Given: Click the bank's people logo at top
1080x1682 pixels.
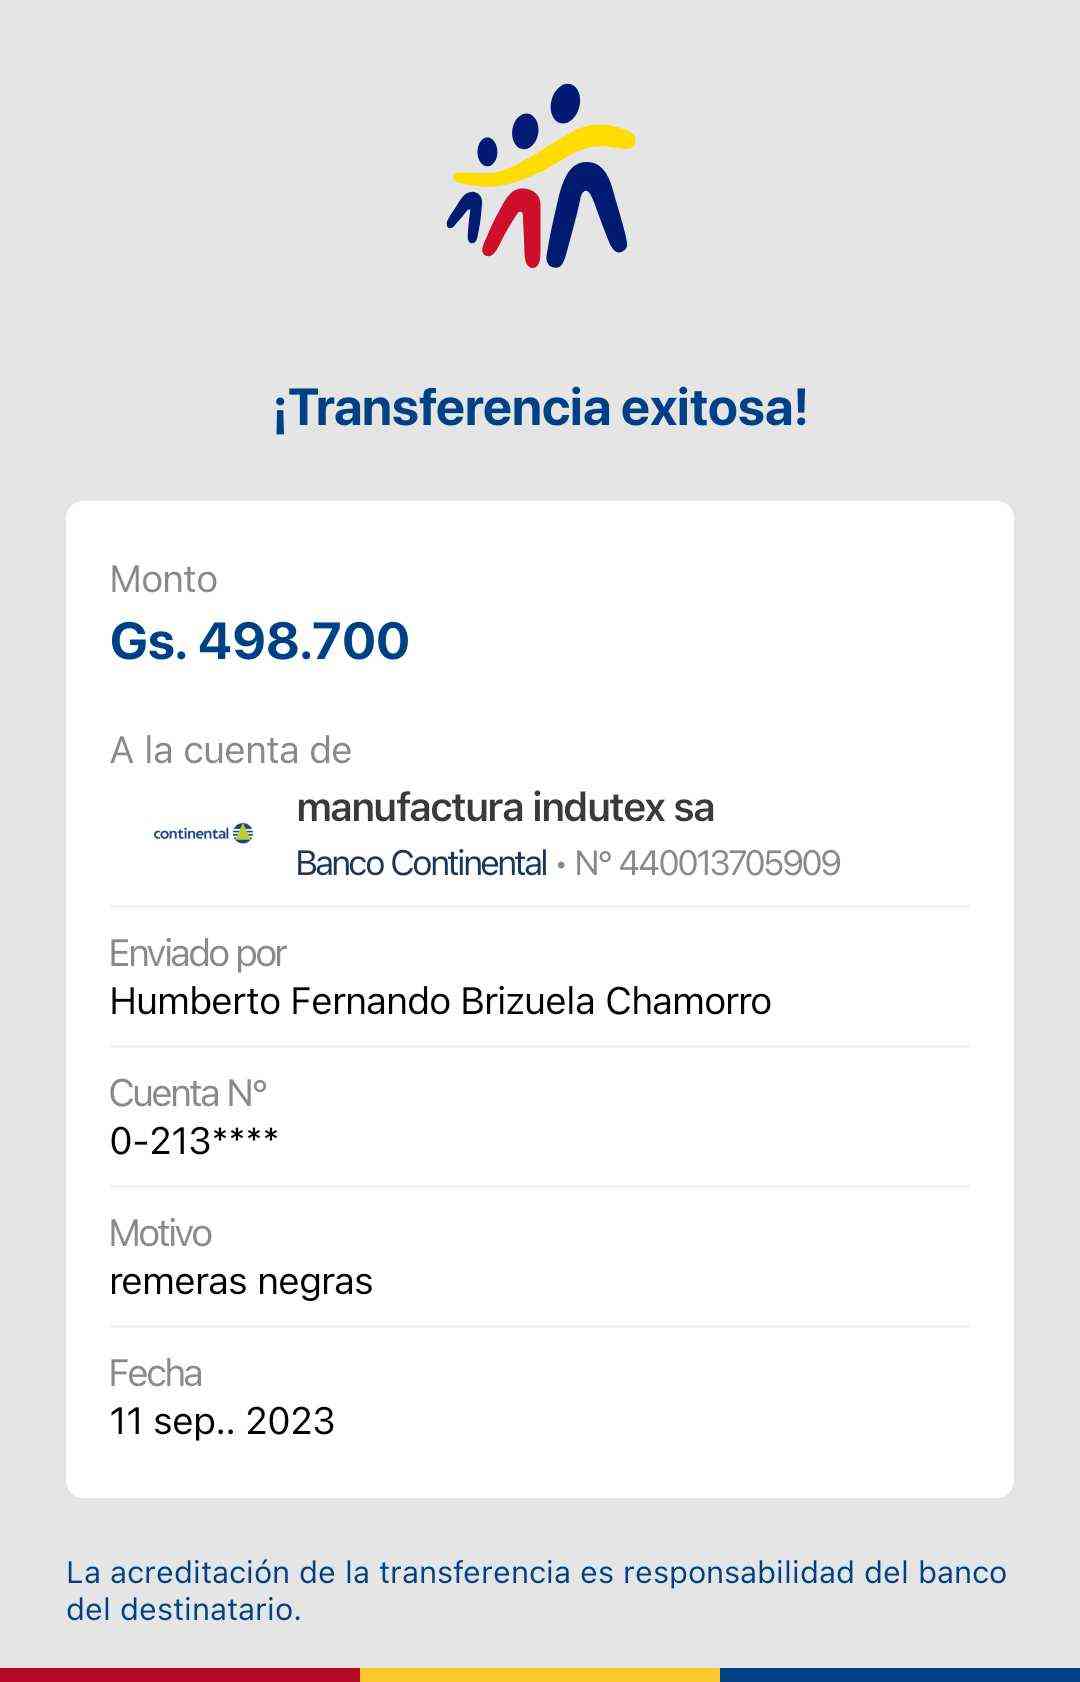Looking at the screenshot, I should tap(541, 176).
